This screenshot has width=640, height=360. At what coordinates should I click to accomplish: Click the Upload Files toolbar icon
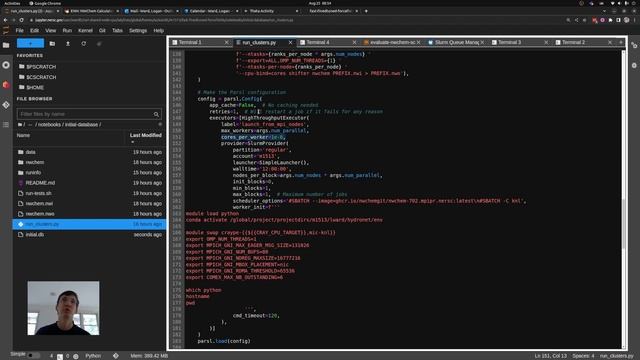tap(68, 43)
